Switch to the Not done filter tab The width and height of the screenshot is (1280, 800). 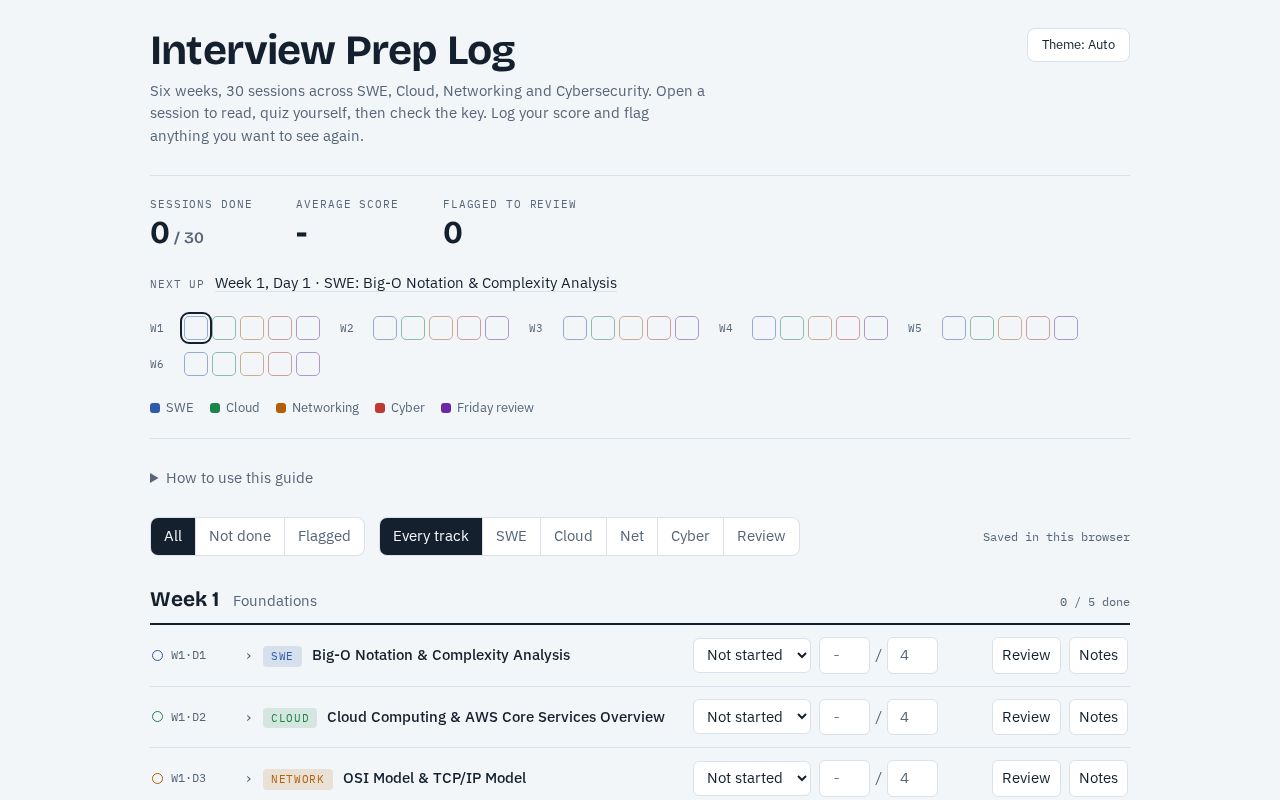coord(240,536)
